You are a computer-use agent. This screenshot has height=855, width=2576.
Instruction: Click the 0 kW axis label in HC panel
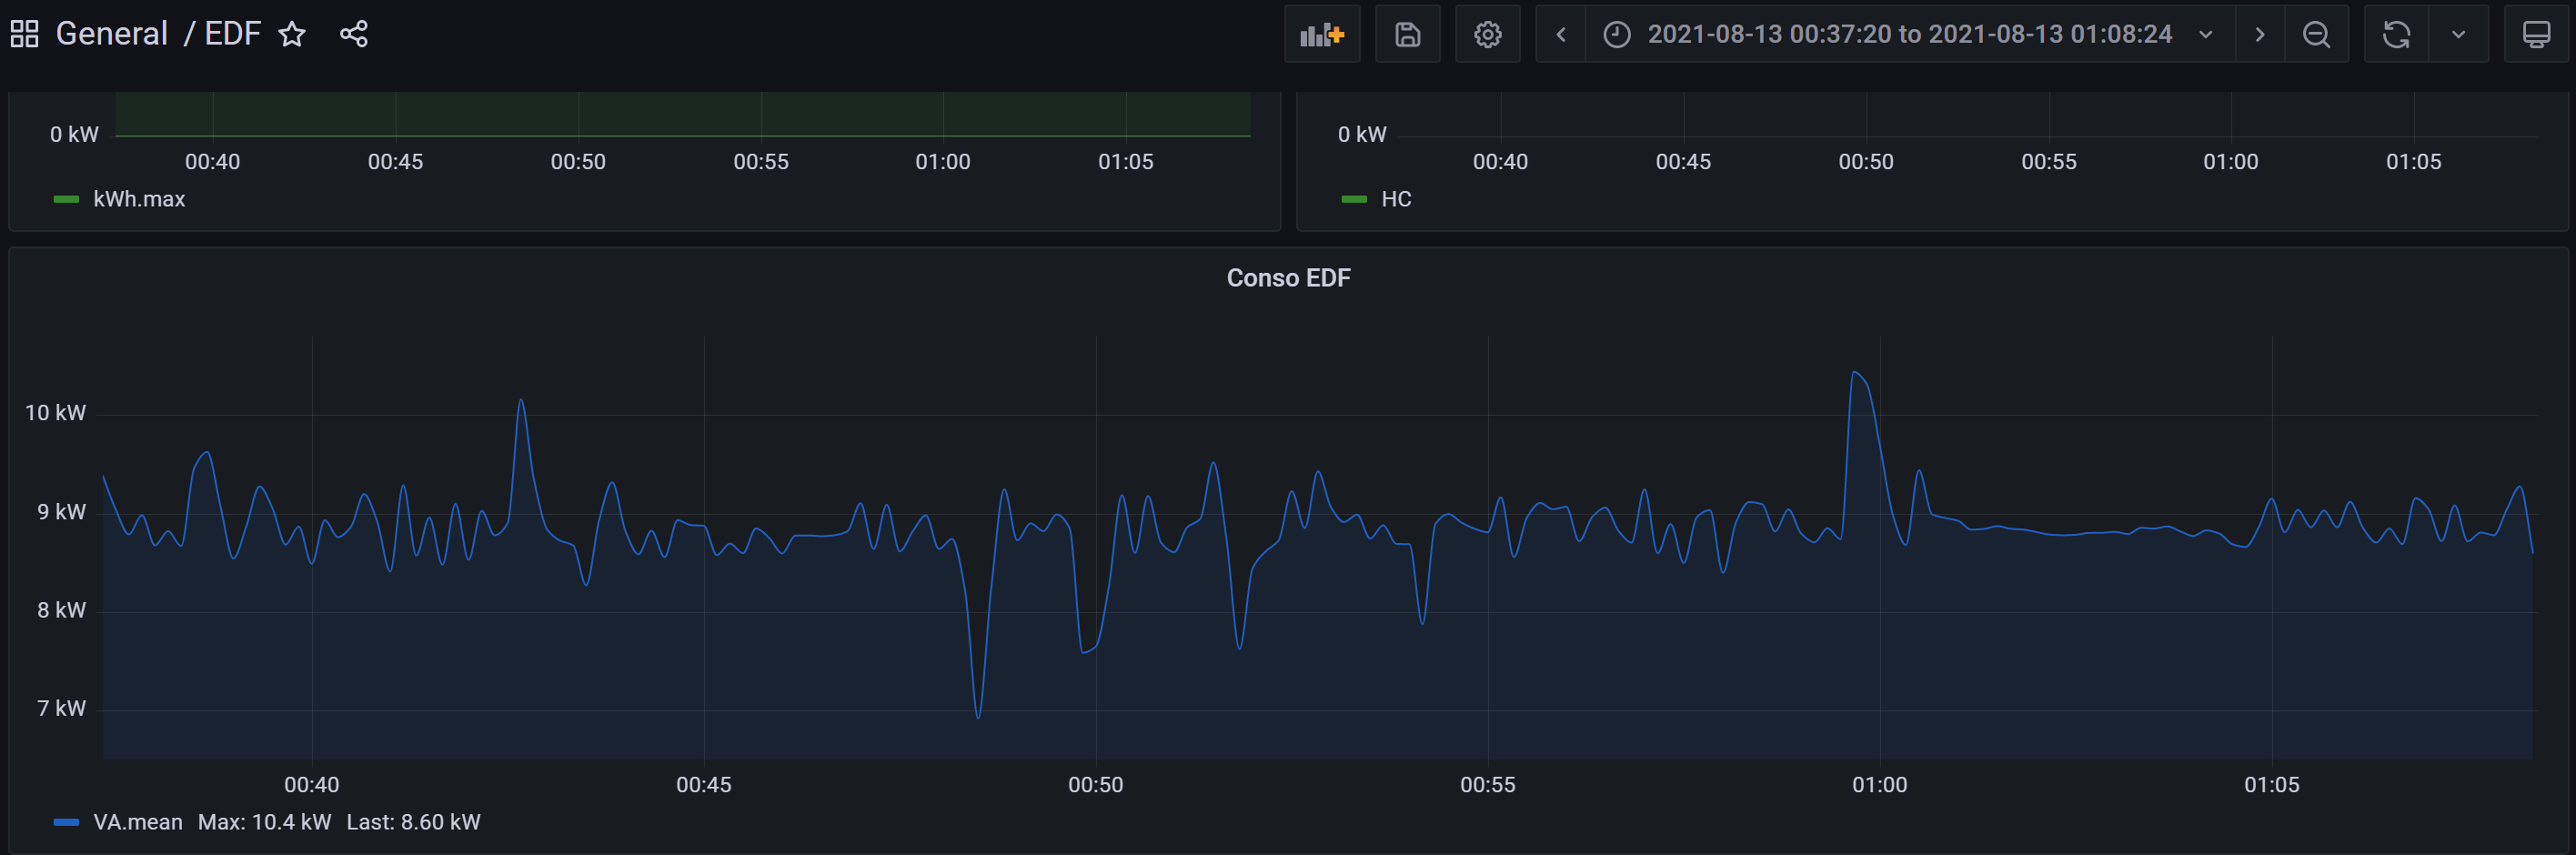pos(1363,134)
